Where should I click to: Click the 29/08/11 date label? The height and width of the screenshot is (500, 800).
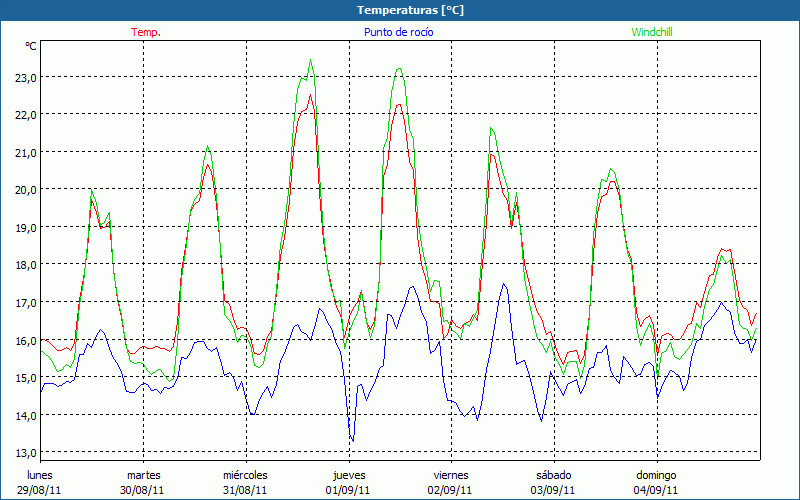click(x=40, y=490)
